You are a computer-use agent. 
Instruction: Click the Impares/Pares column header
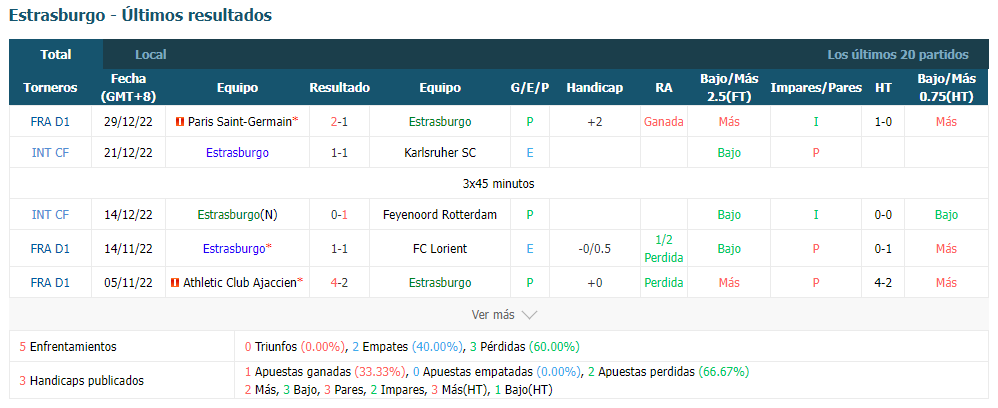(x=816, y=88)
